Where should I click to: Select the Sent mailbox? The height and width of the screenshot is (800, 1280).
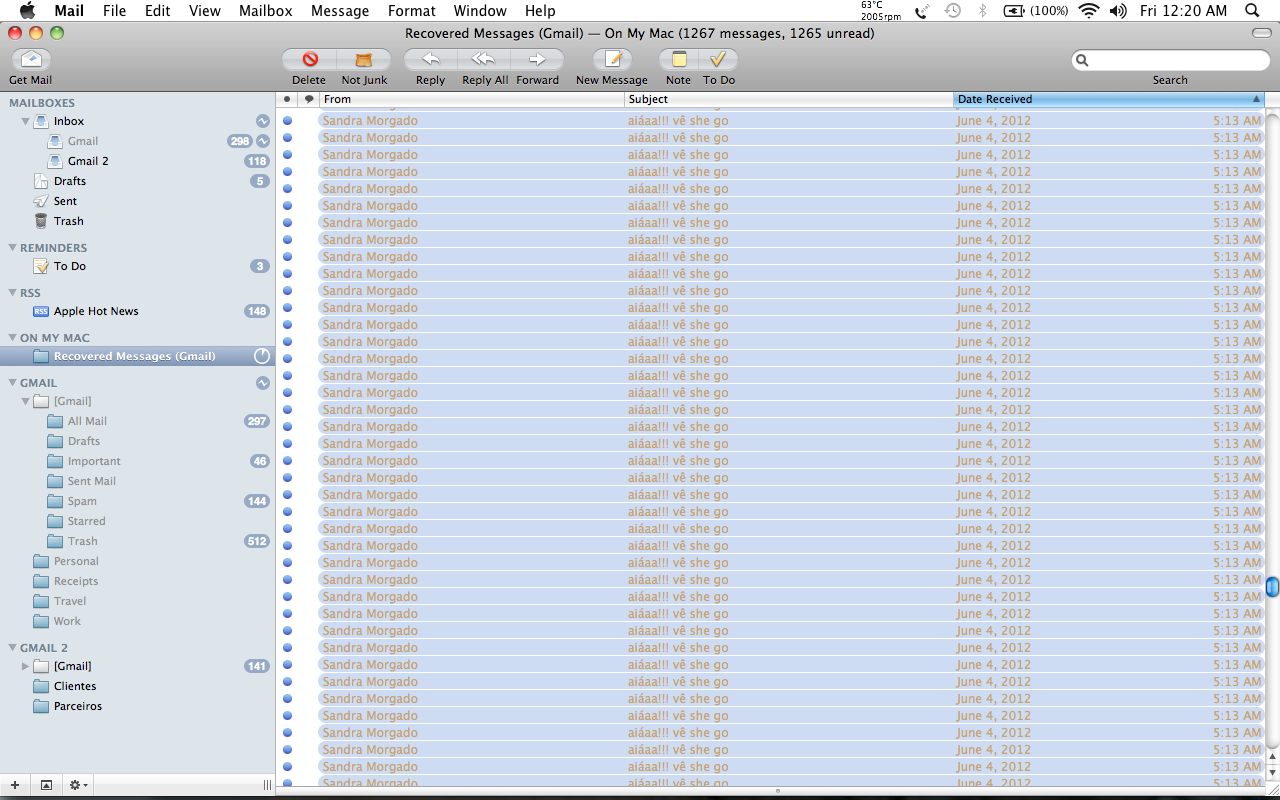pyautogui.click(x=66, y=201)
